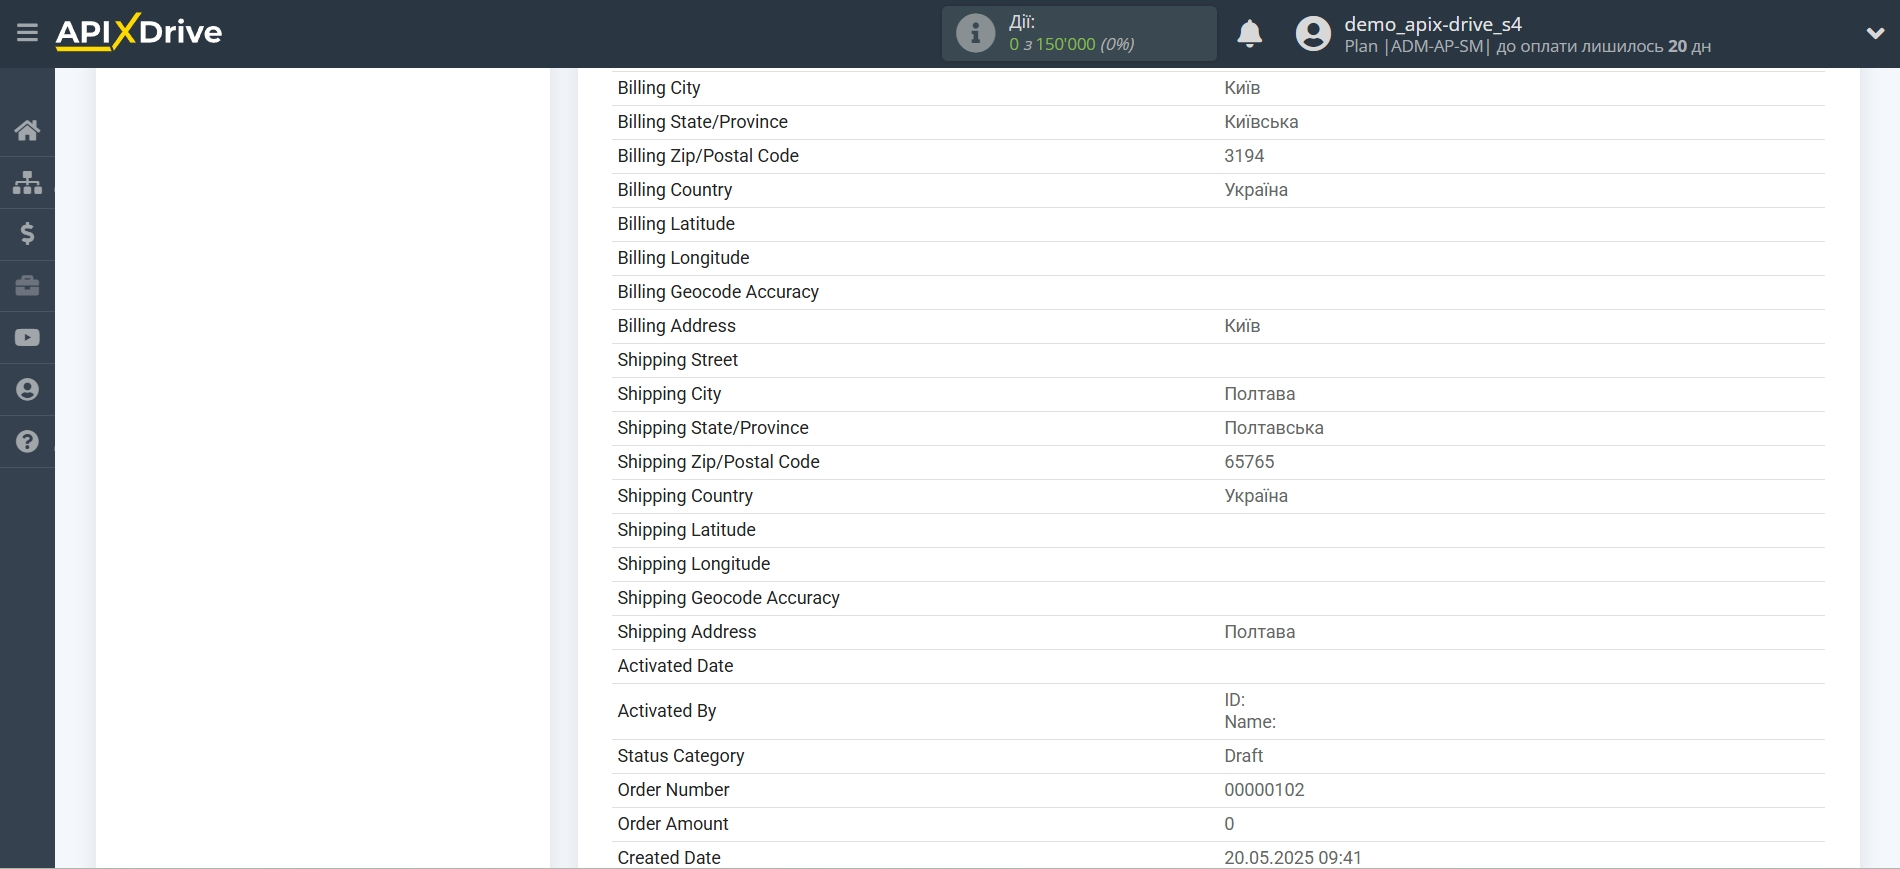This screenshot has width=1900, height=869.
Task: Click the Billing Latitude row label
Action: [676, 224]
